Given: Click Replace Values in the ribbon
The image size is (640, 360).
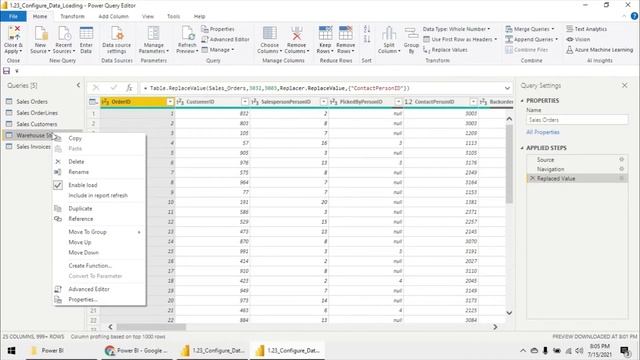Looking at the screenshot, I should pos(445,50).
